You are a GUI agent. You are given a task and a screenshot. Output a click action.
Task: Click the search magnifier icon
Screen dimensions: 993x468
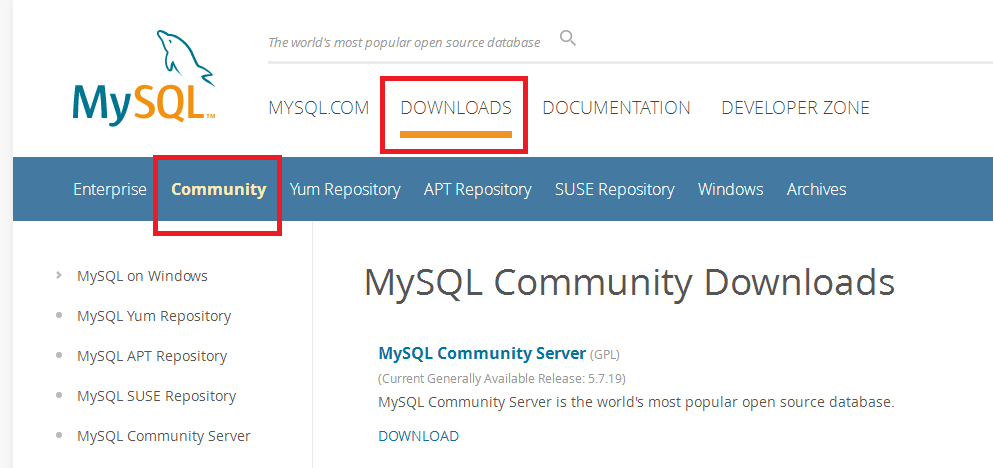click(x=568, y=39)
